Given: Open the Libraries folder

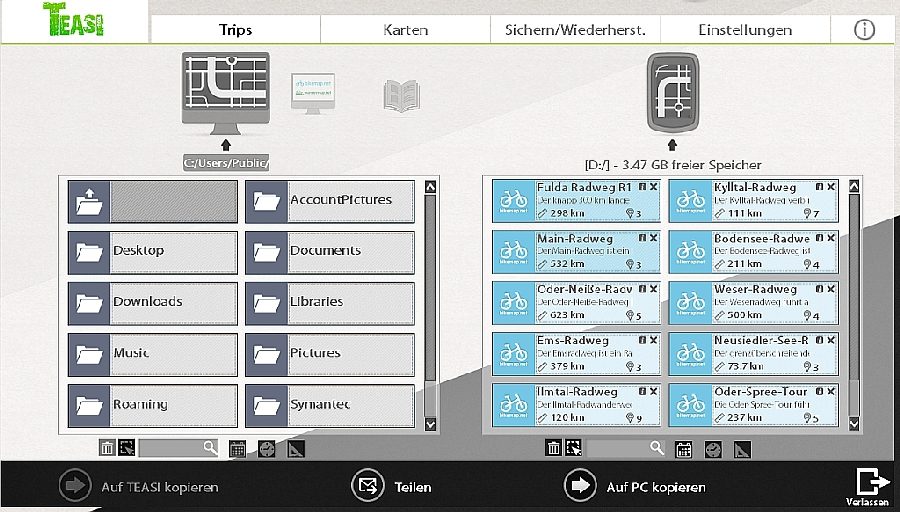Looking at the screenshot, I should click(330, 304).
